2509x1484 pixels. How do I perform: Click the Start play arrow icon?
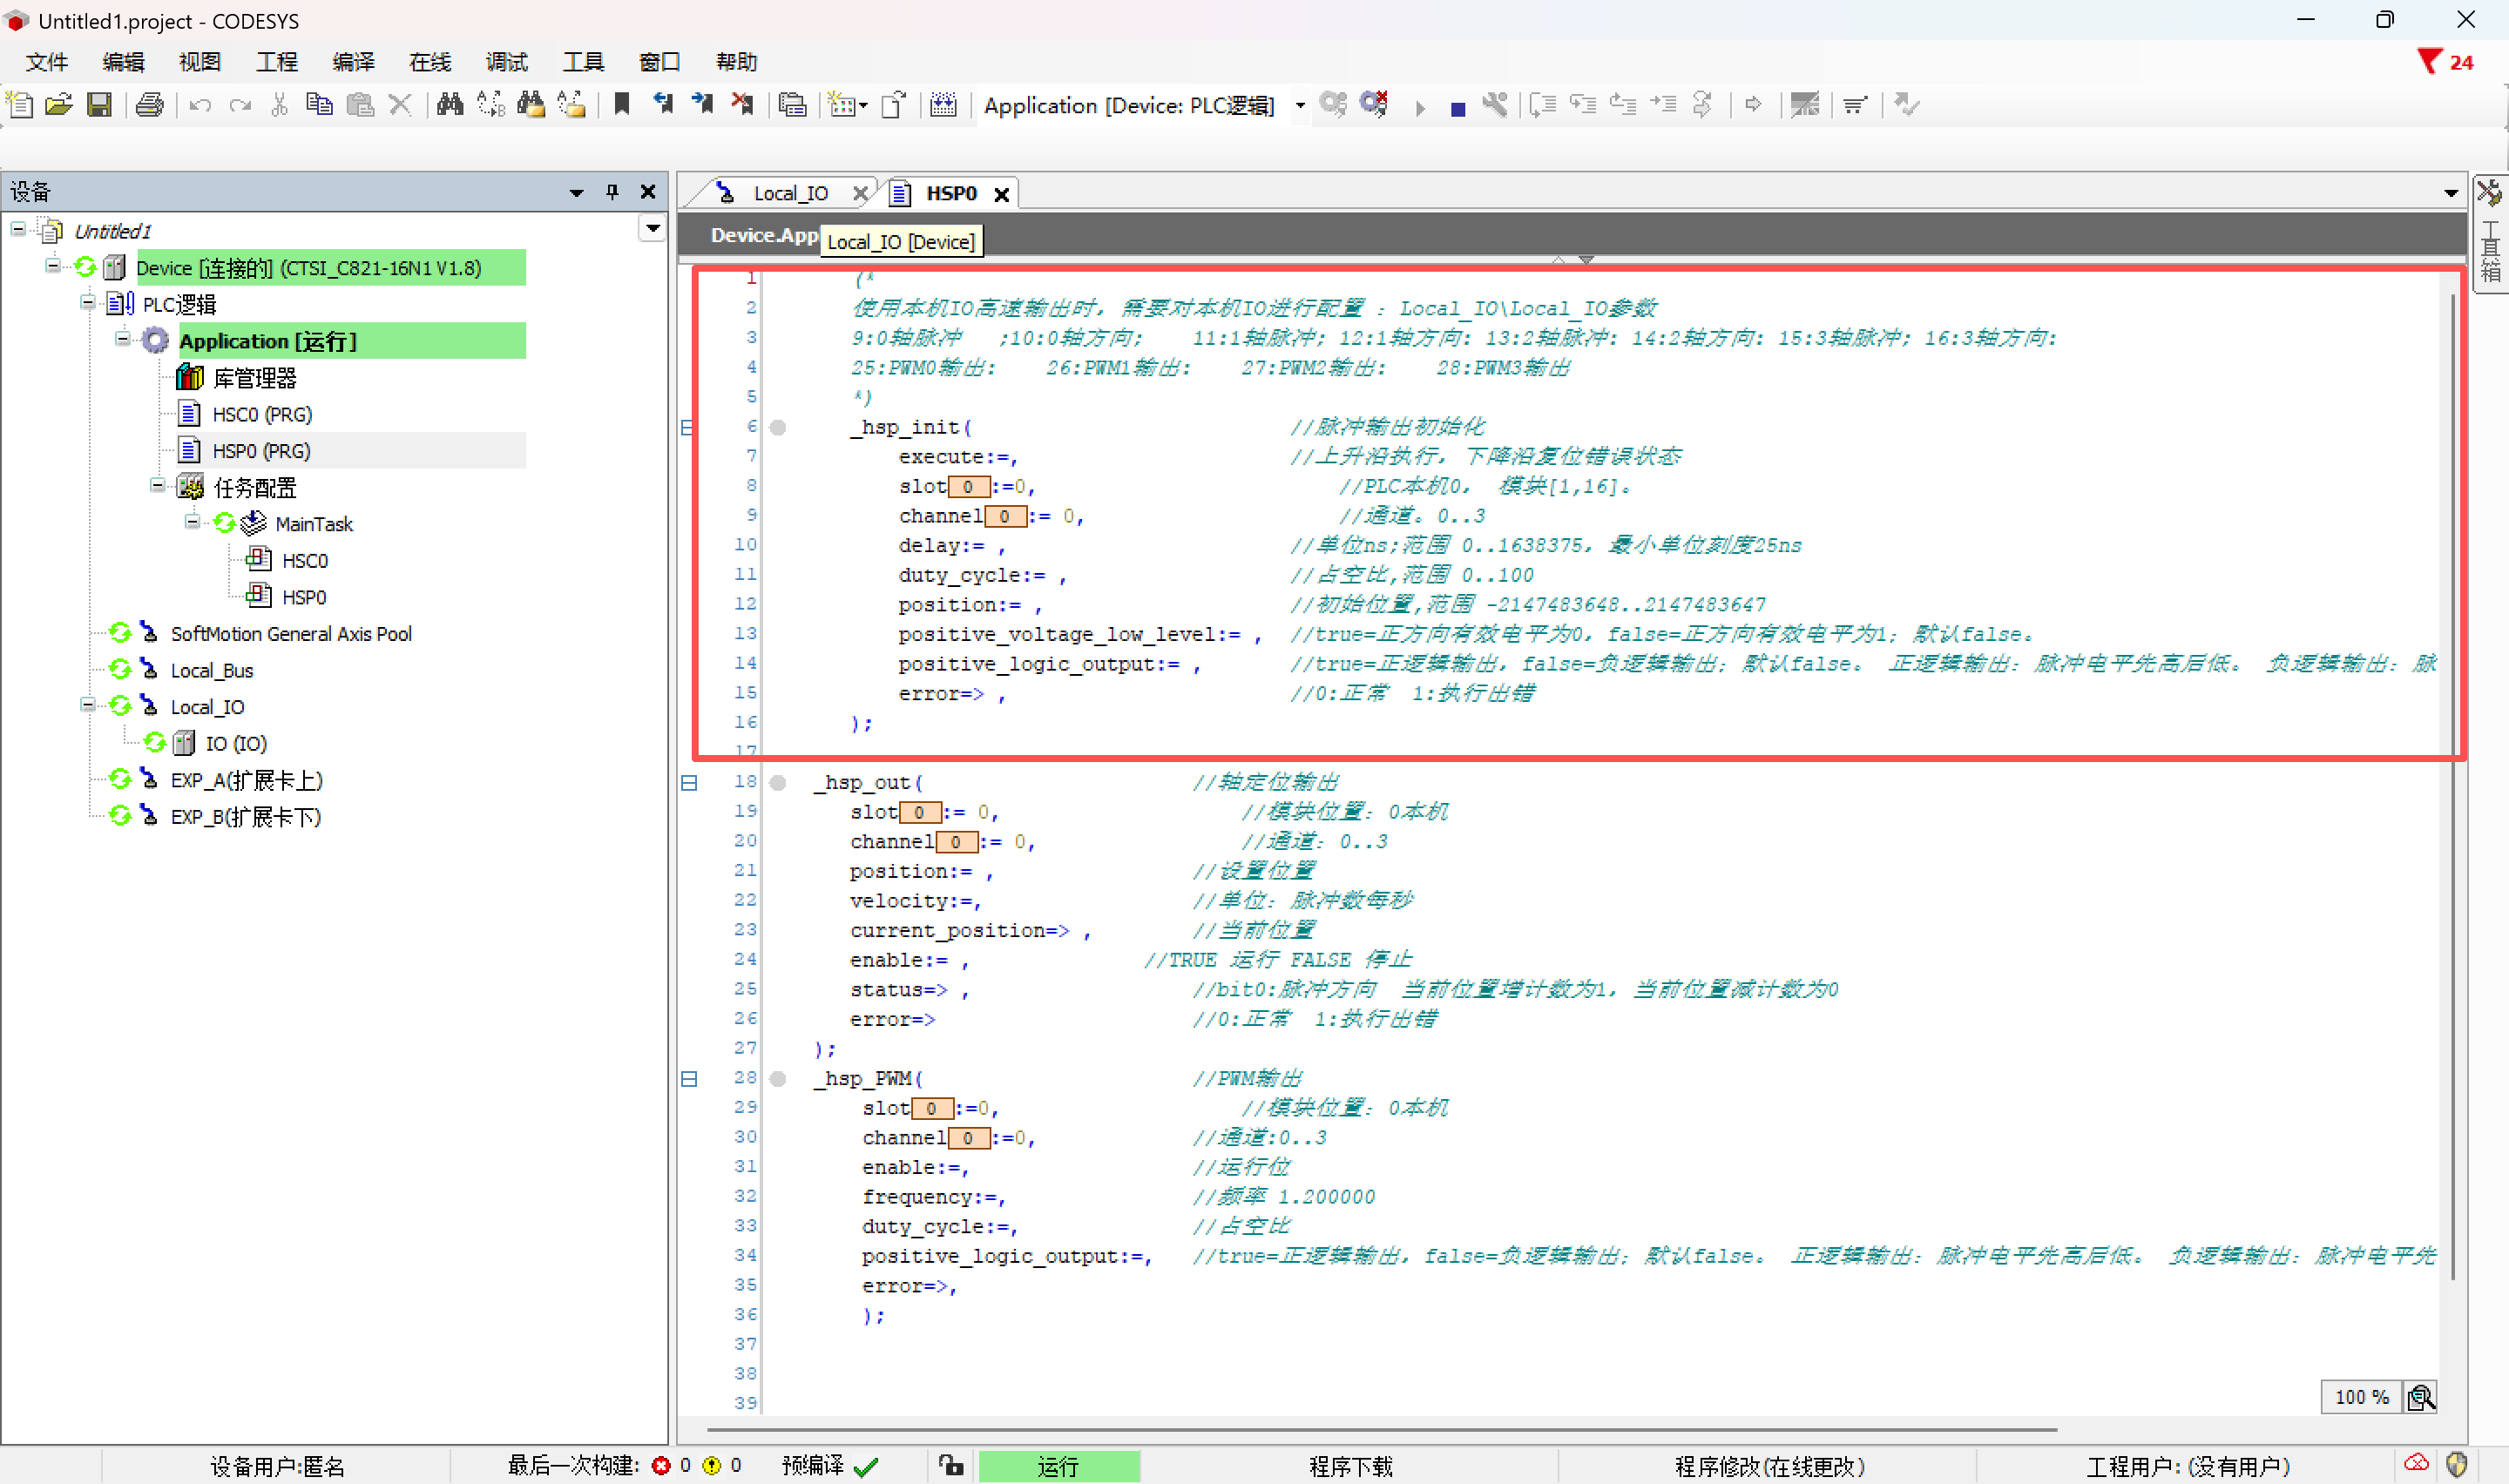tap(1420, 107)
